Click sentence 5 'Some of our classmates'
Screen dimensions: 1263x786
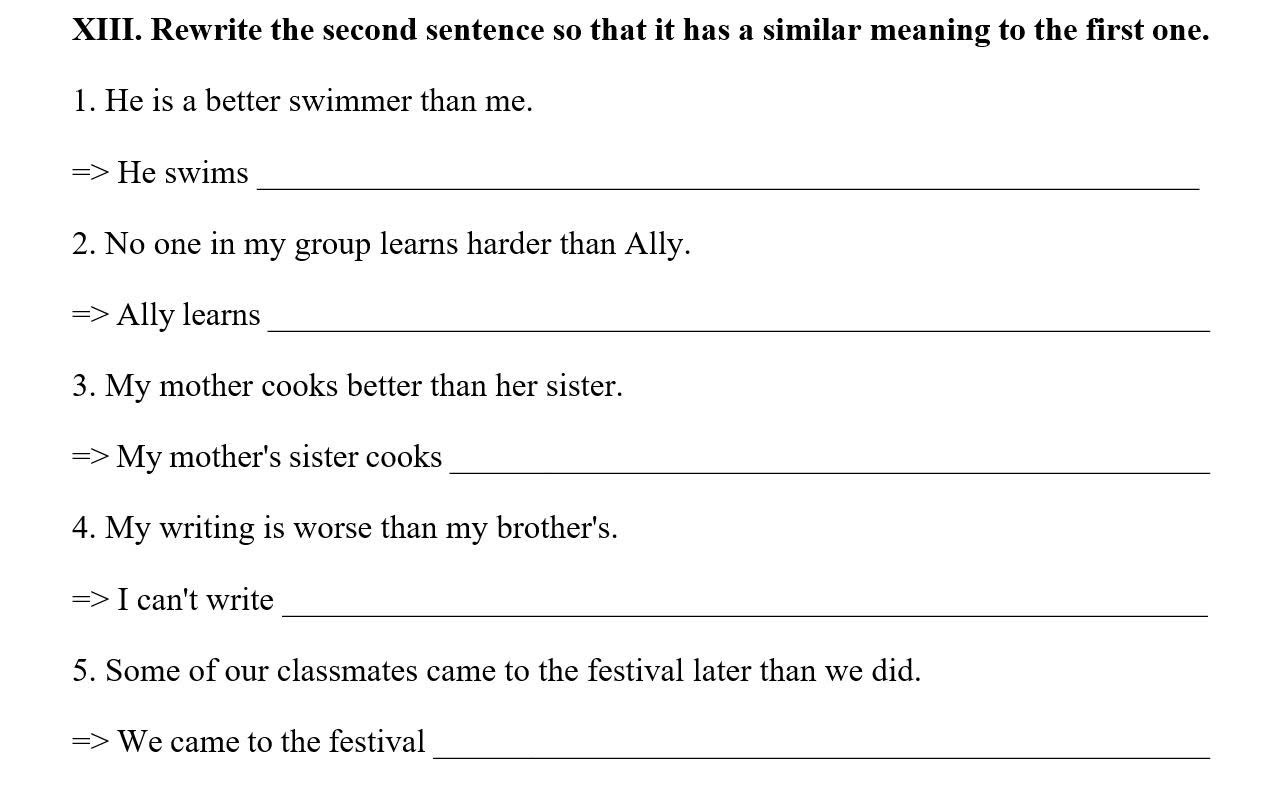click(x=496, y=670)
